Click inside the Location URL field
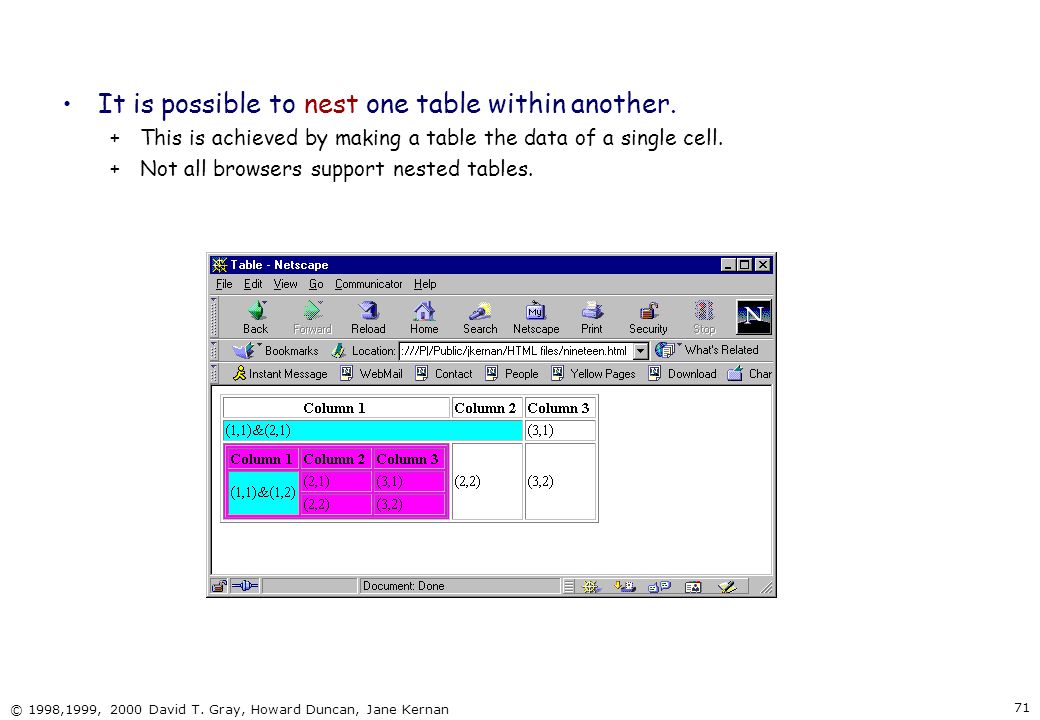Viewport: 1040px width, 720px height. 515,351
